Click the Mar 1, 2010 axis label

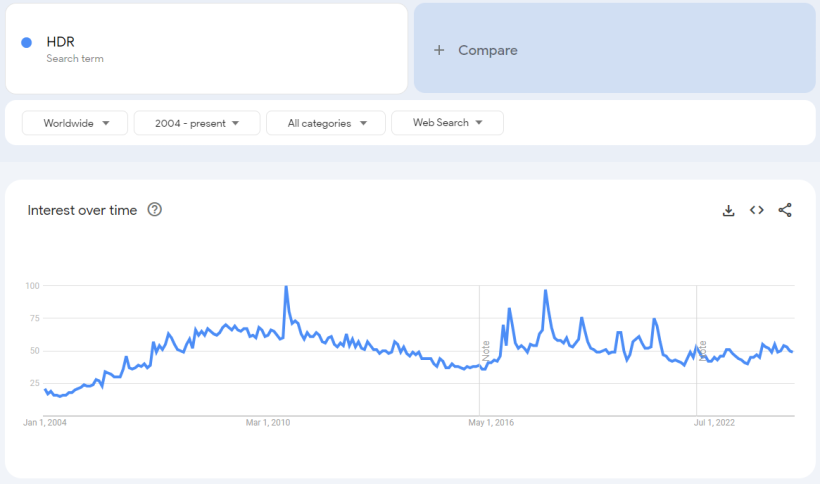(x=267, y=423)
